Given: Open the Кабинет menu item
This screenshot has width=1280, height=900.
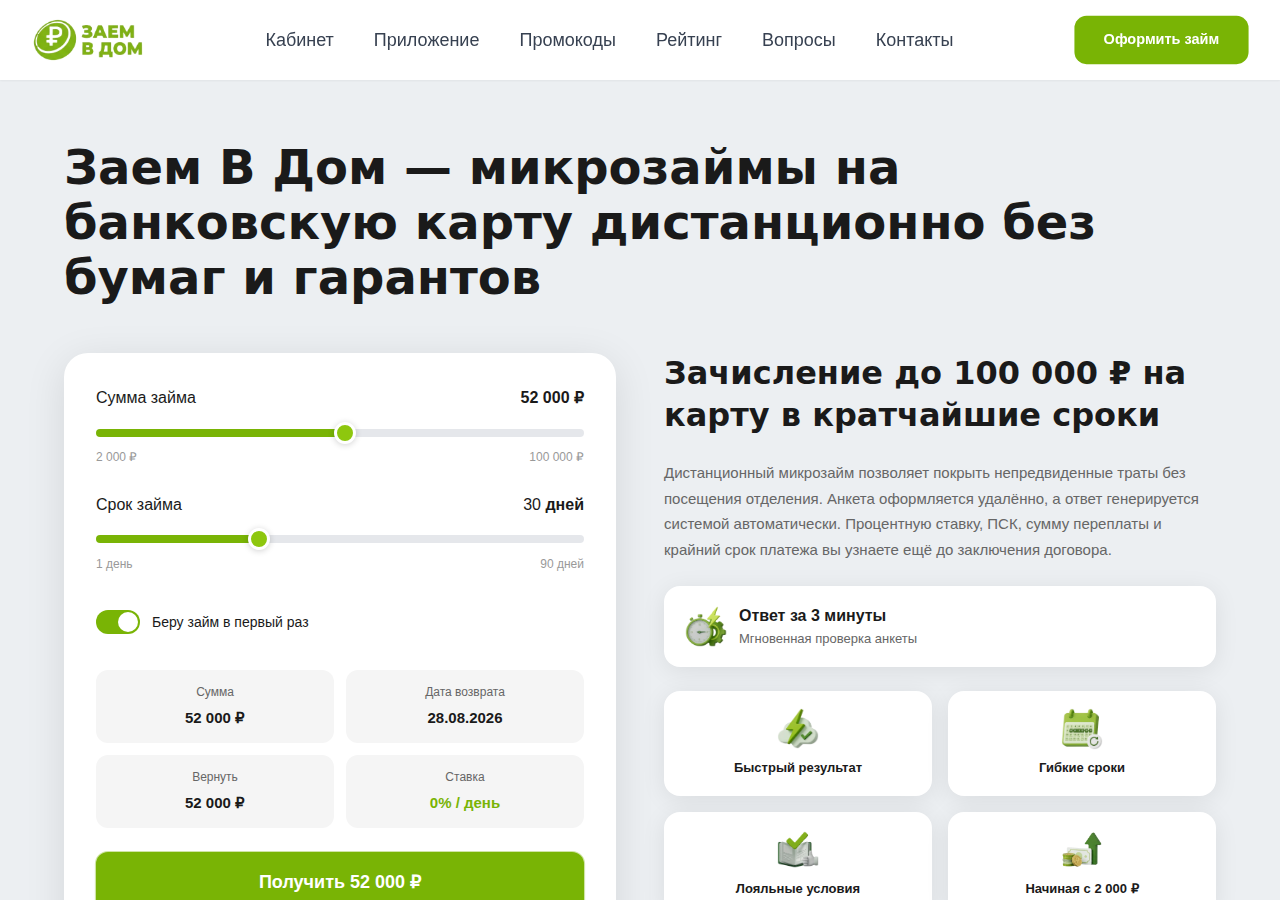Looking at the screenshot, I should [x=300, y=40].
